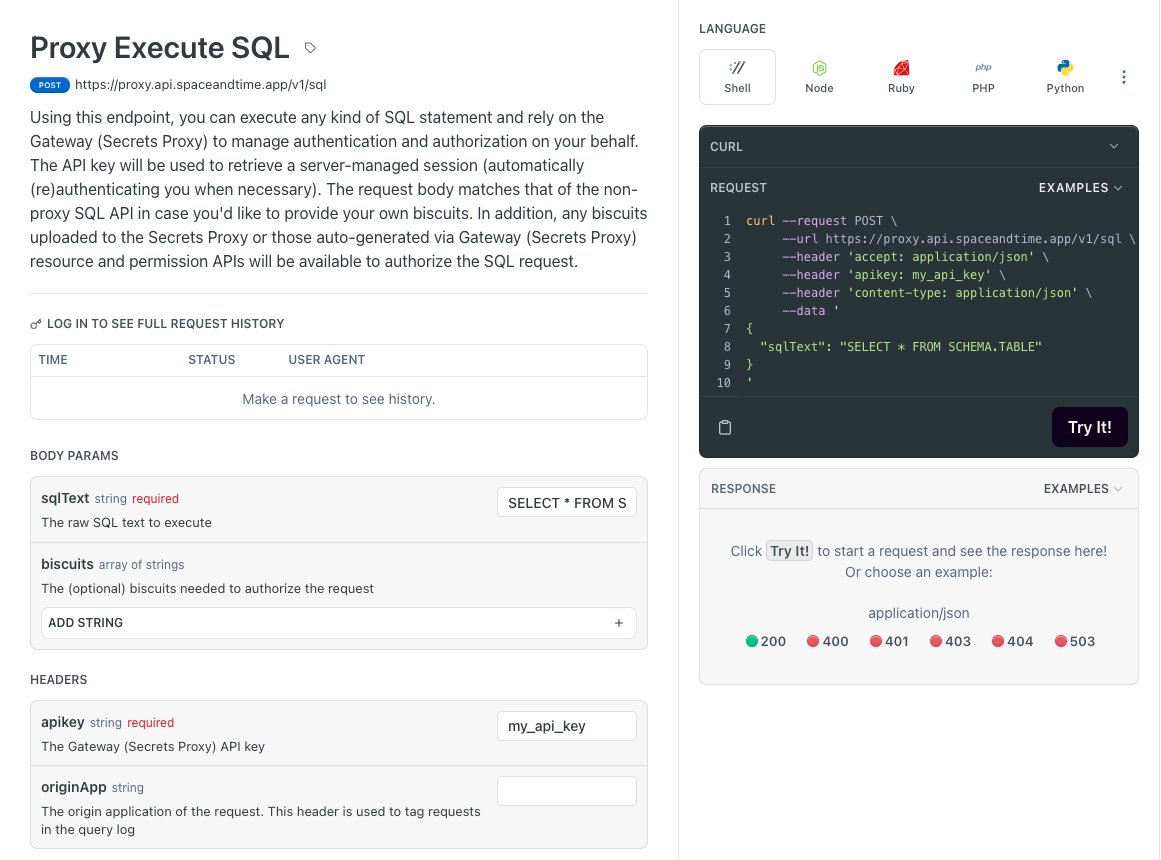Open the request EXAMPLES dropdown
The height and width of the screenshot is (860, 1161).
1080,188
